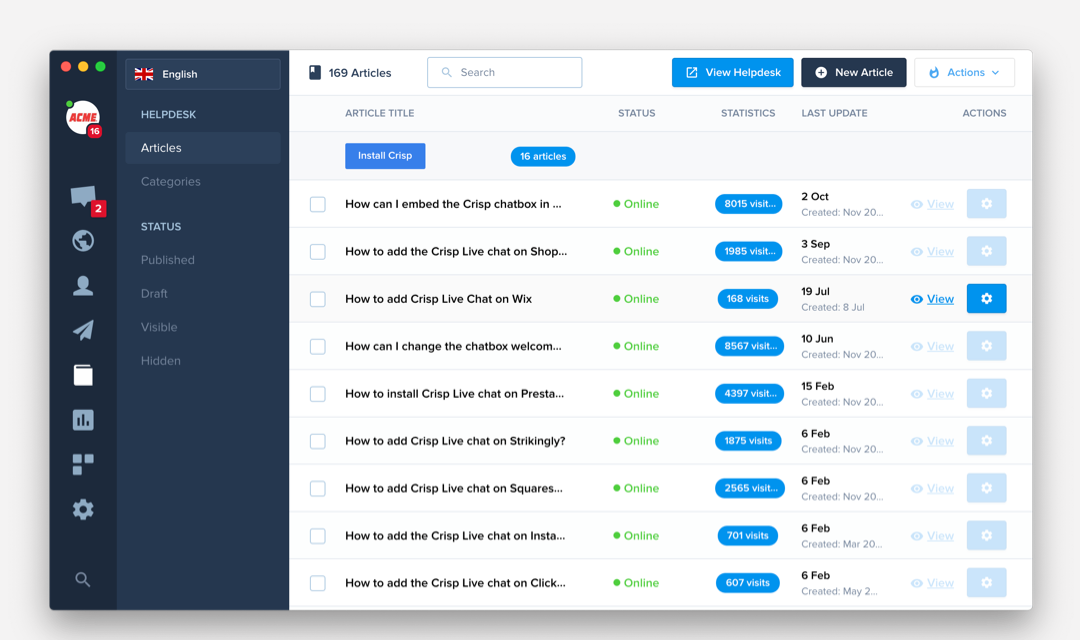
Task: Click the search magnifier in left sidebar
Action: [83, 579]
